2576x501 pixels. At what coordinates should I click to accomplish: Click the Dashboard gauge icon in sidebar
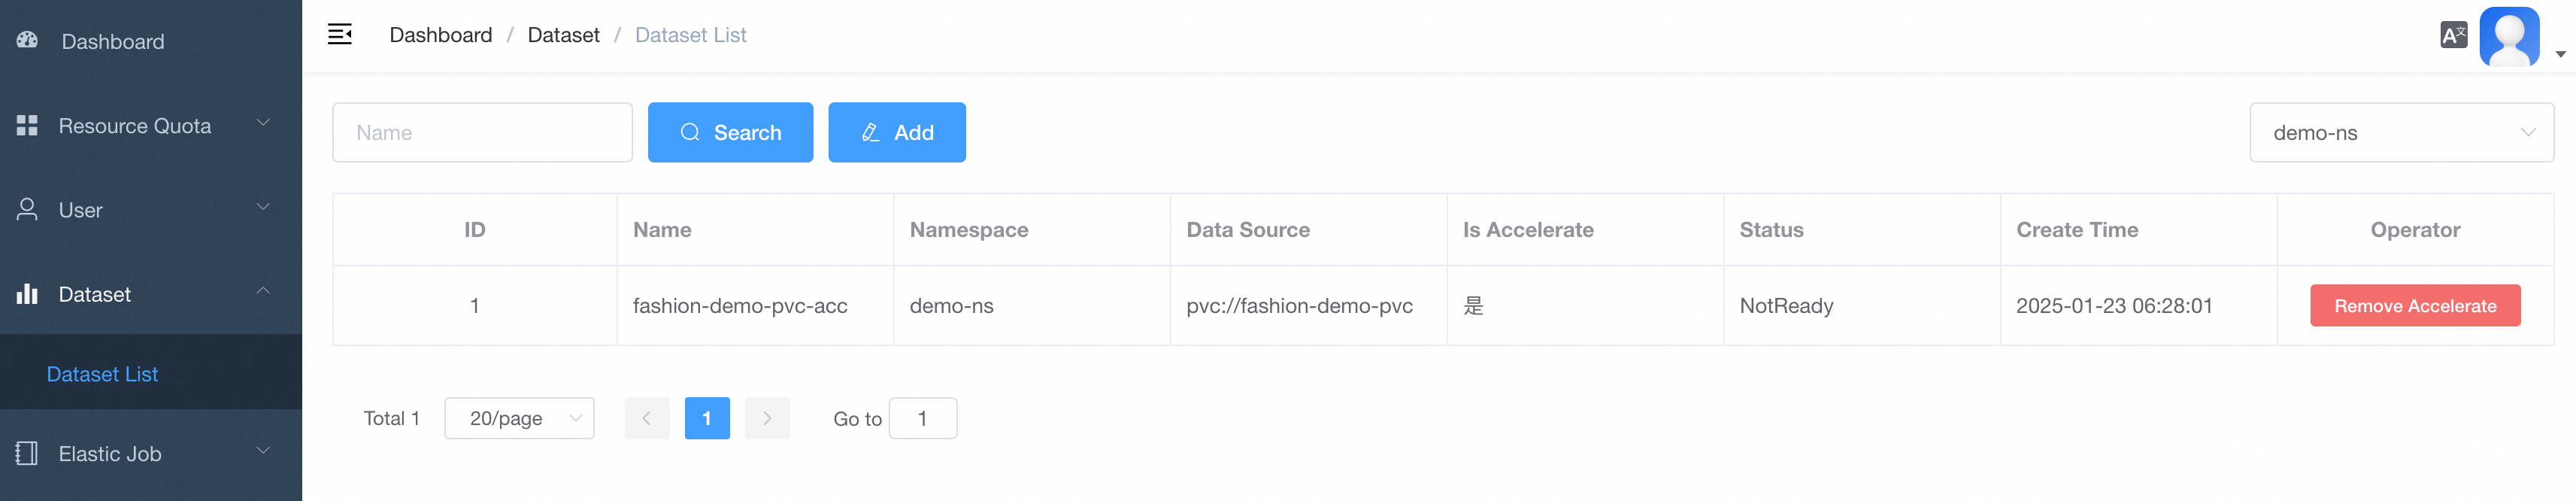coord(27,40)
